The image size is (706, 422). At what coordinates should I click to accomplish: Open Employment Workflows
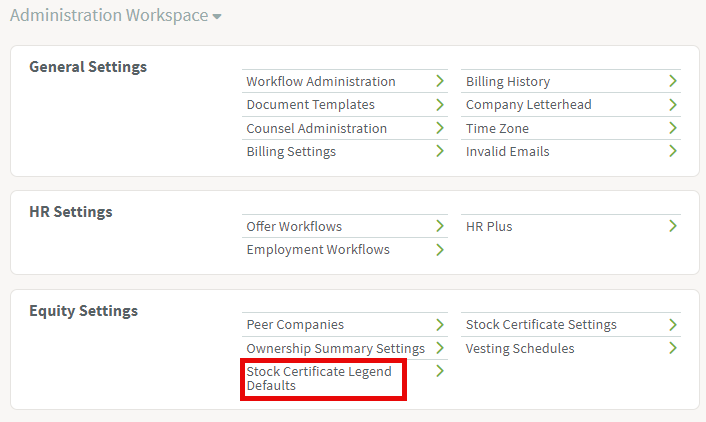pyautogui.click(x=318, y=250)
